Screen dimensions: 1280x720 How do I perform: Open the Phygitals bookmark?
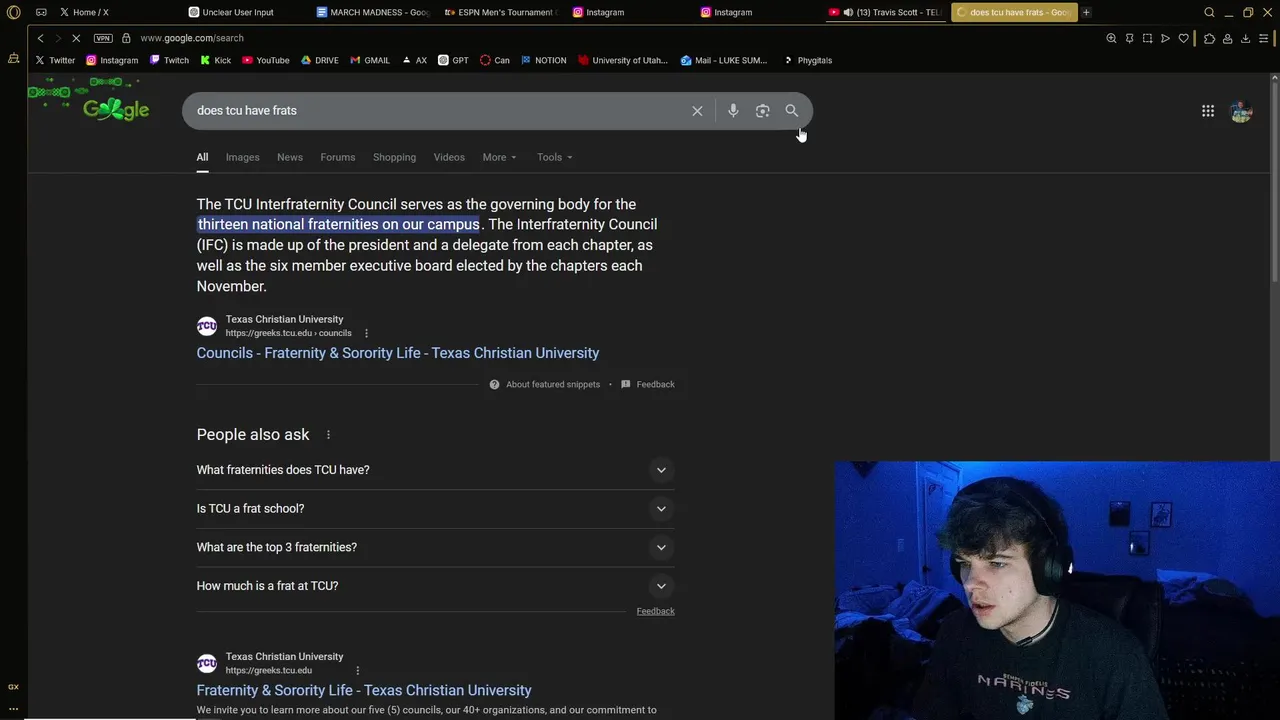[807, 60]
